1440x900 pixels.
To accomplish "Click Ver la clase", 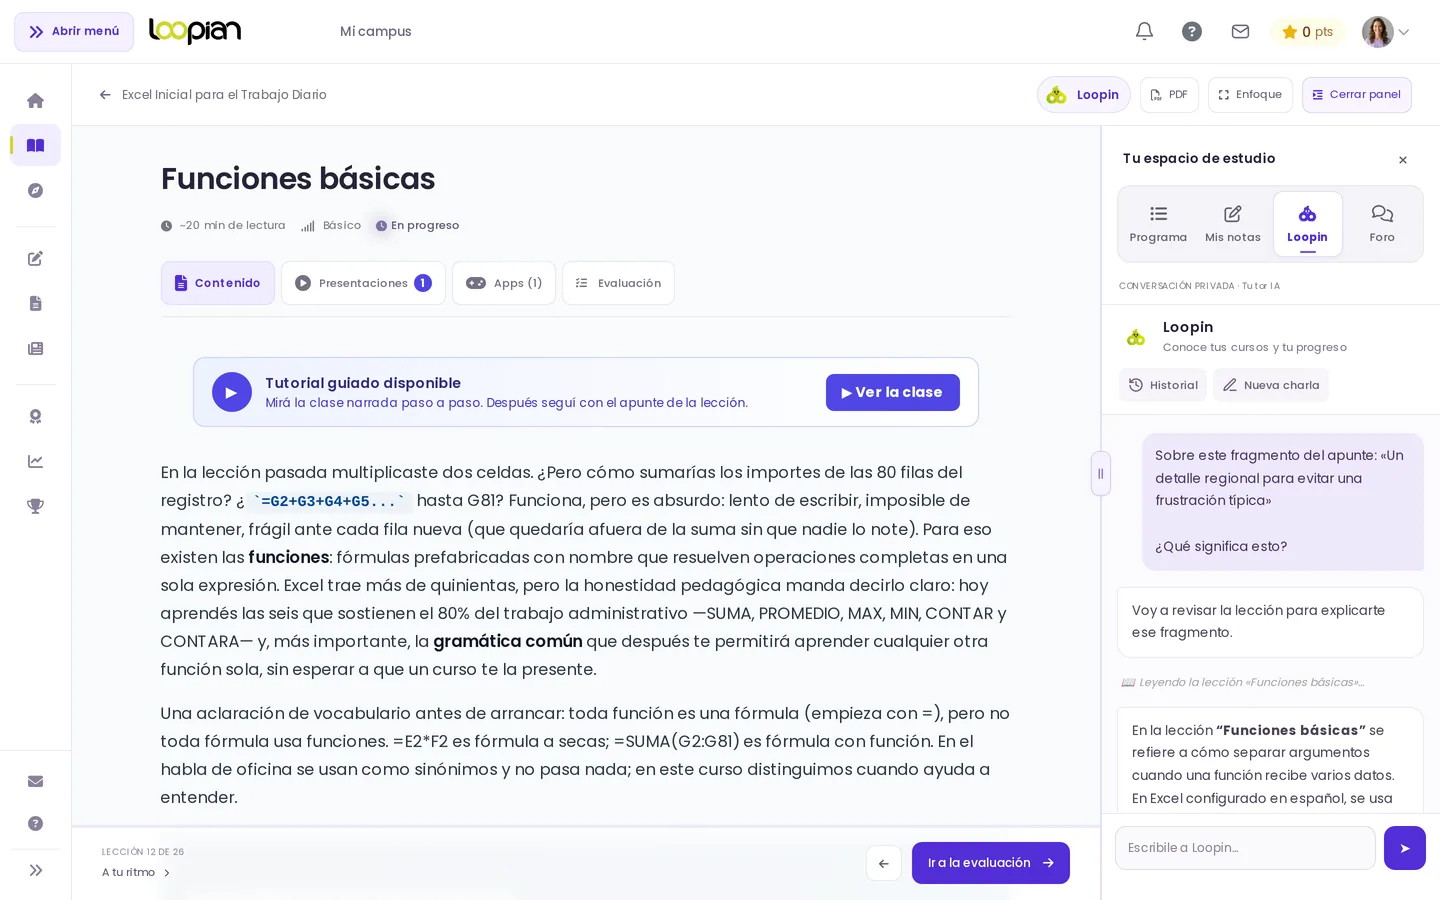I will click(893, 392).
